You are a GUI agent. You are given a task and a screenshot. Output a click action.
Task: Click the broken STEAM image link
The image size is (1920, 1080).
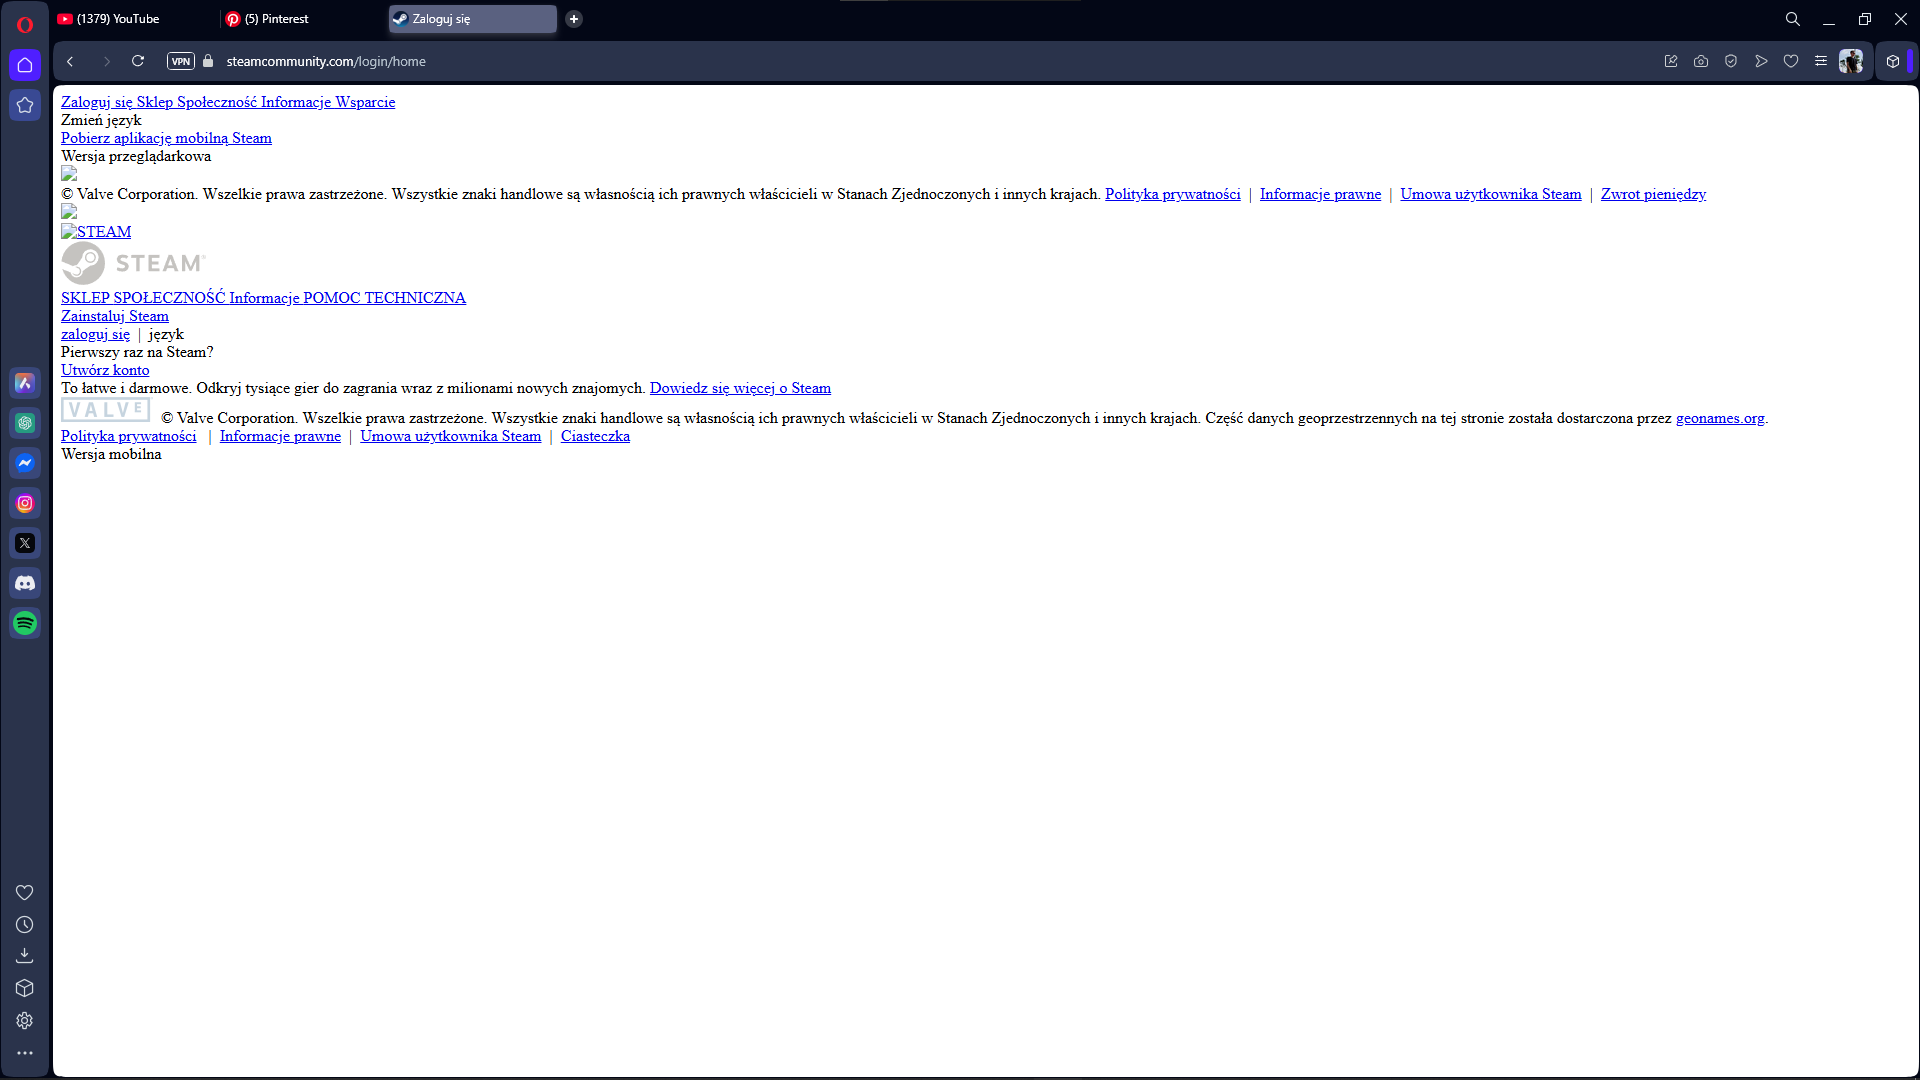click(96, 232)
